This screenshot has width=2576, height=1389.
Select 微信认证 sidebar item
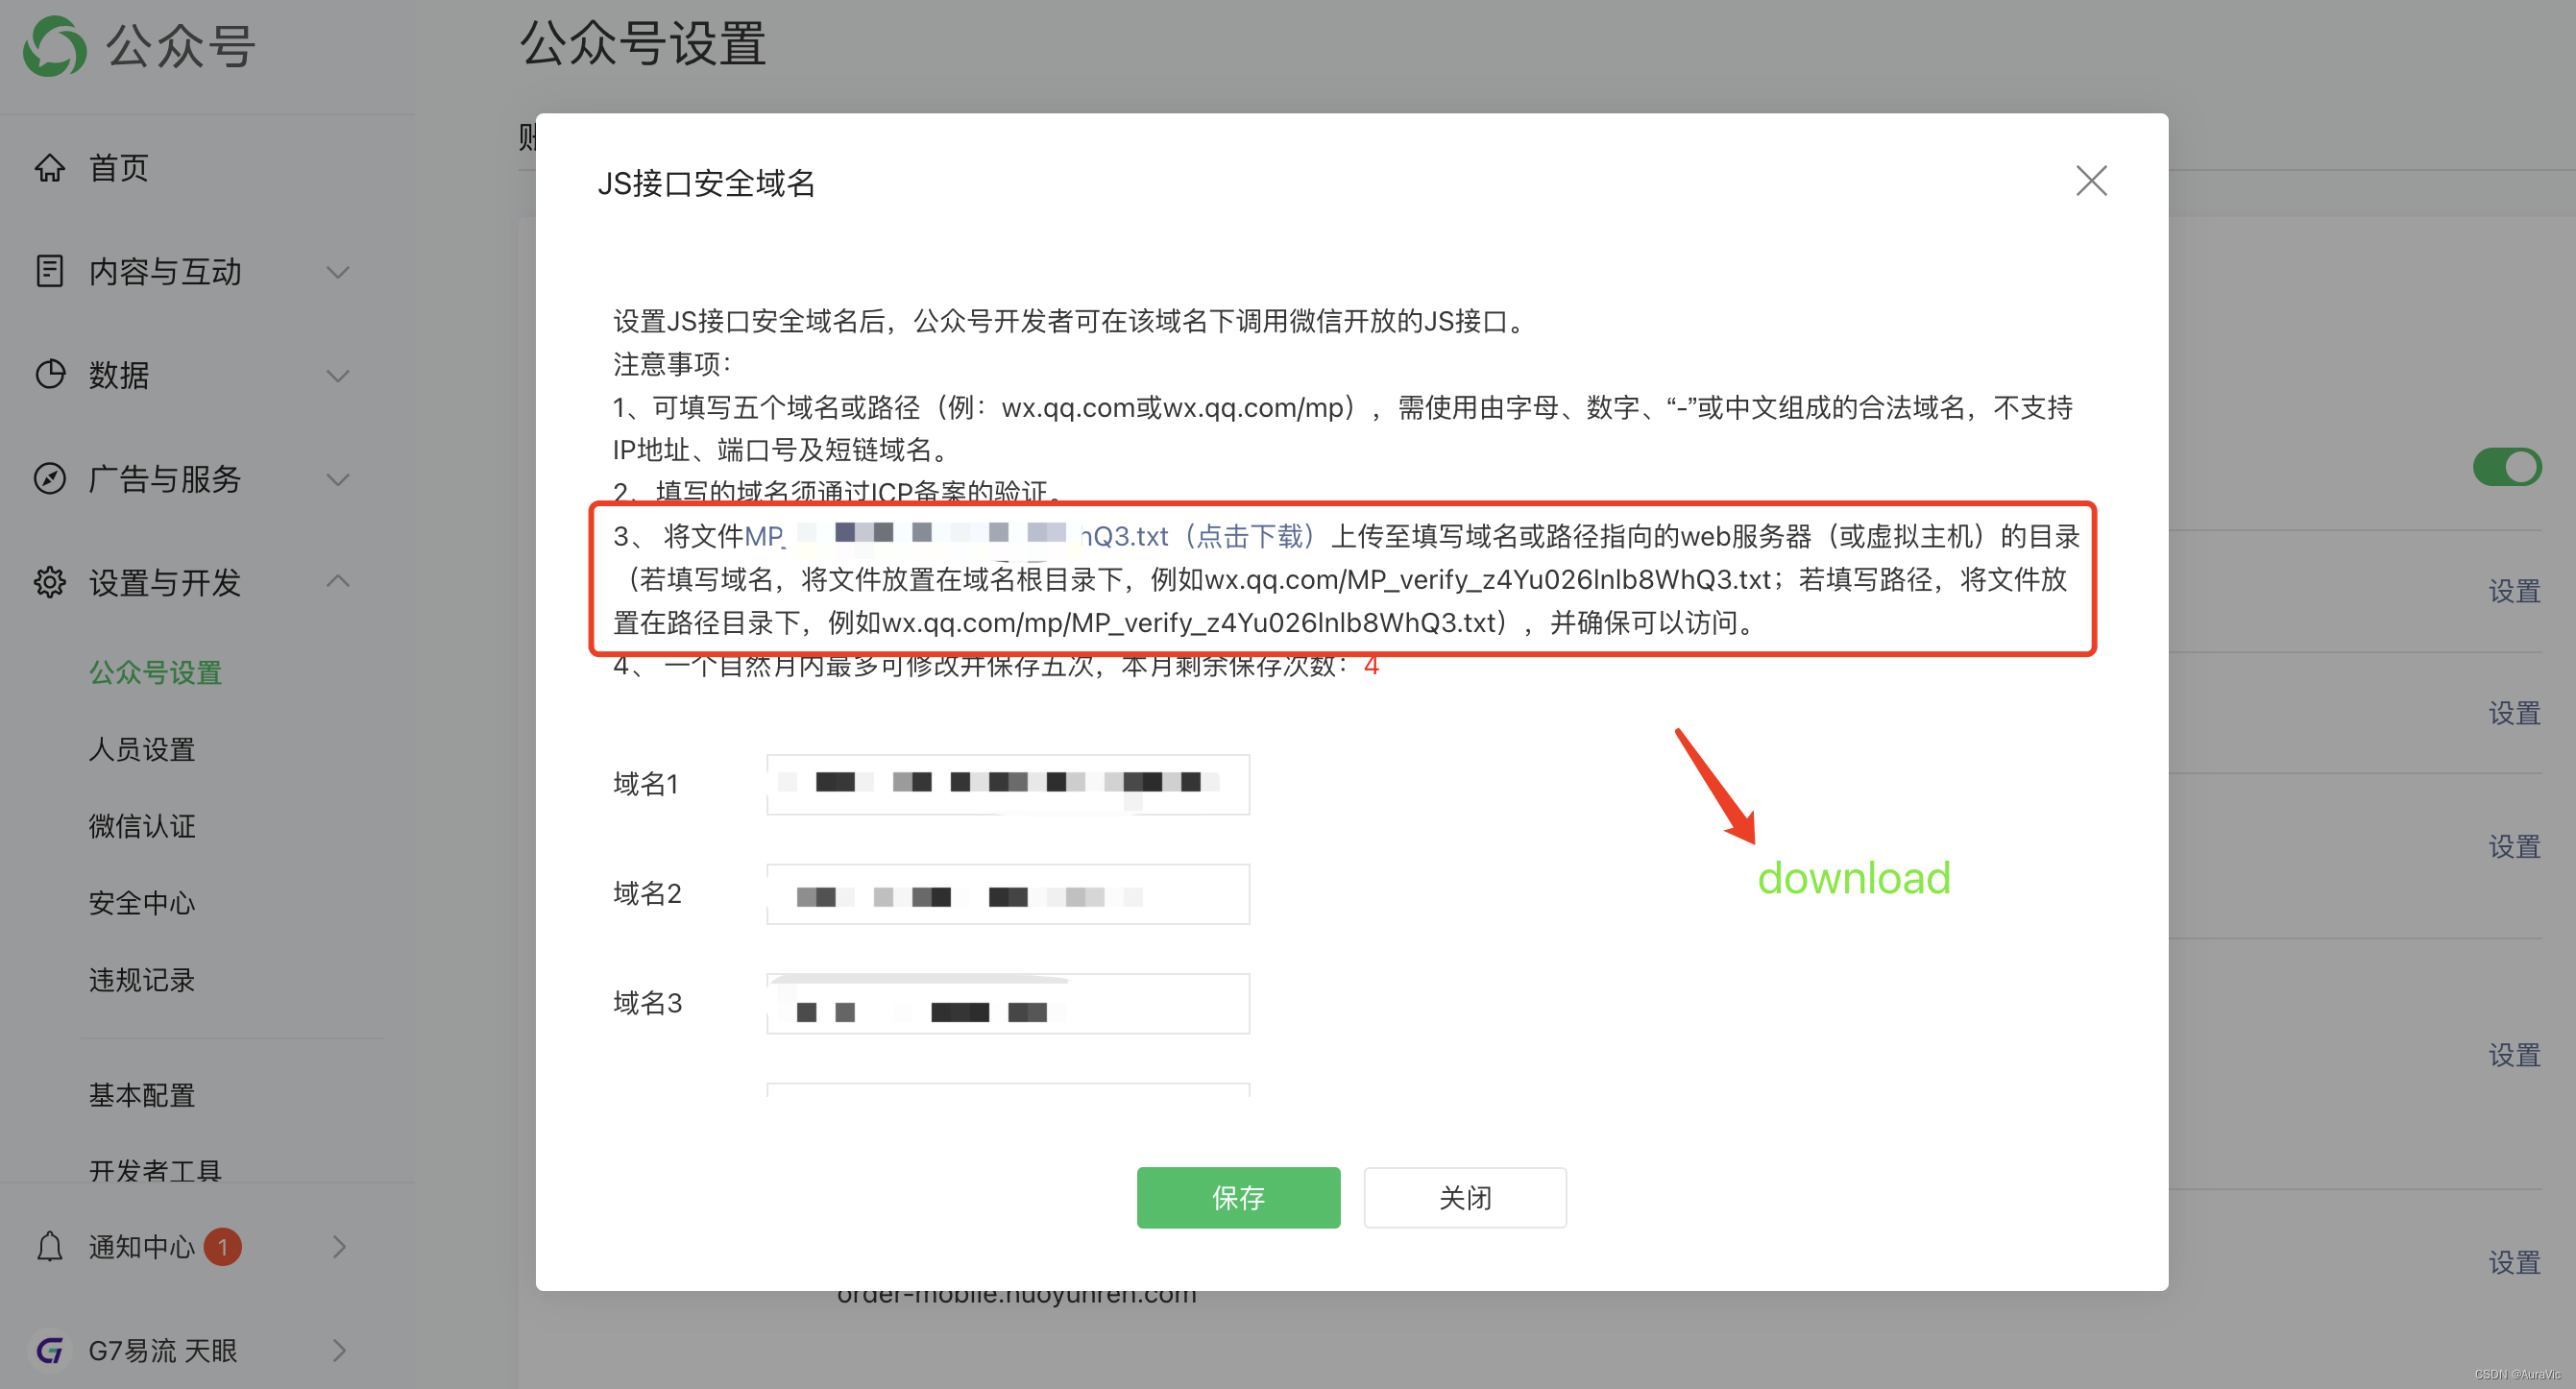click(141, 826)
